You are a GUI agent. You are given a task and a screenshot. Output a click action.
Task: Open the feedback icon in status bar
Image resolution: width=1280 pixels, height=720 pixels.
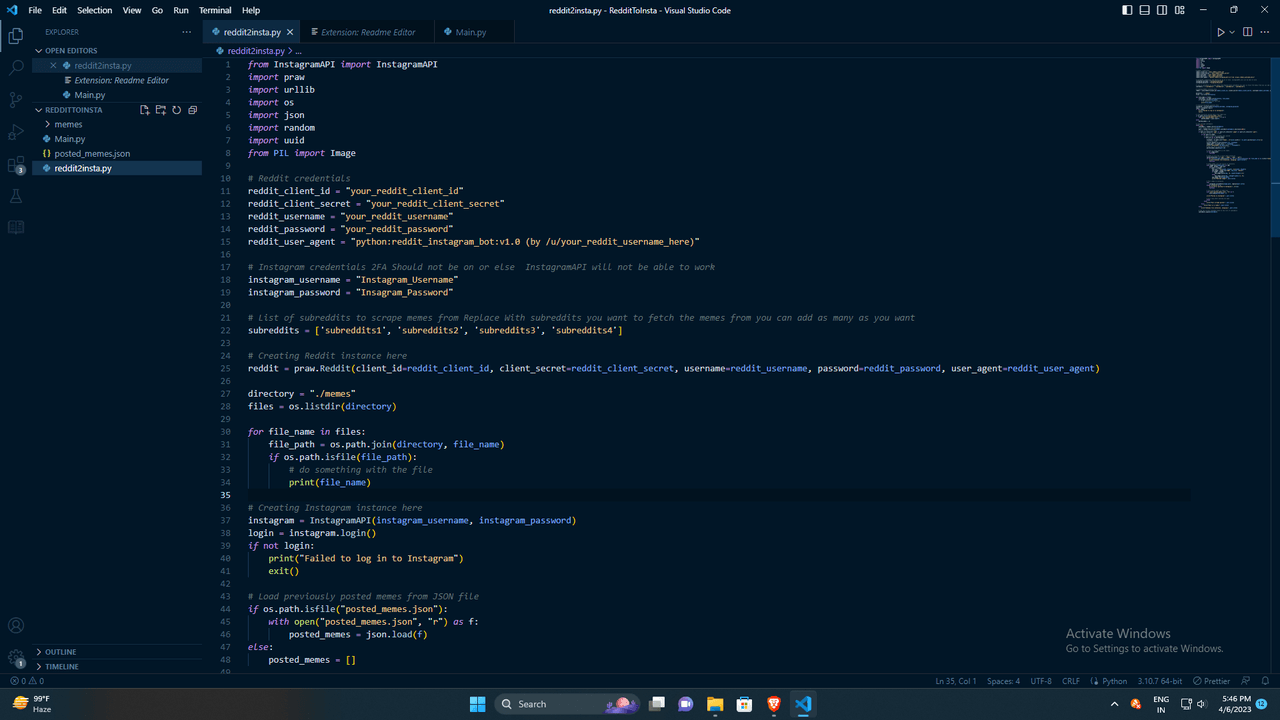point(1246,681)
